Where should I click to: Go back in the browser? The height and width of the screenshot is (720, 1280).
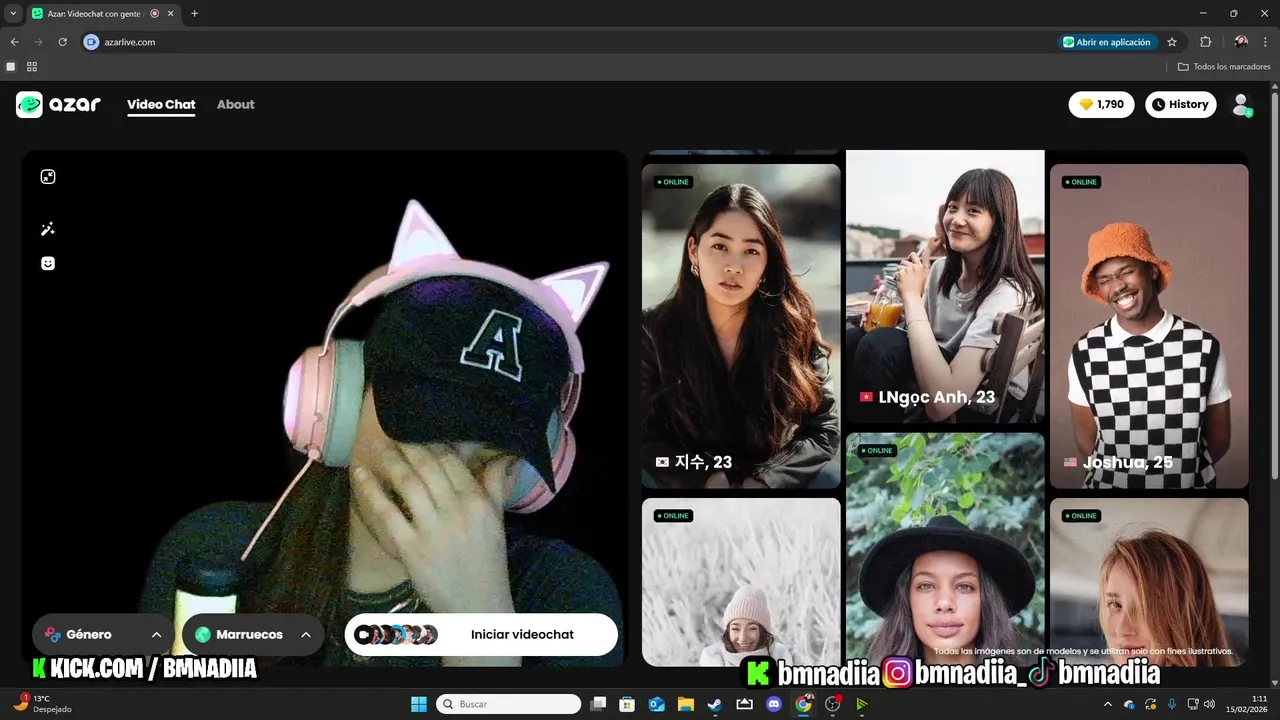pos(14,42)
